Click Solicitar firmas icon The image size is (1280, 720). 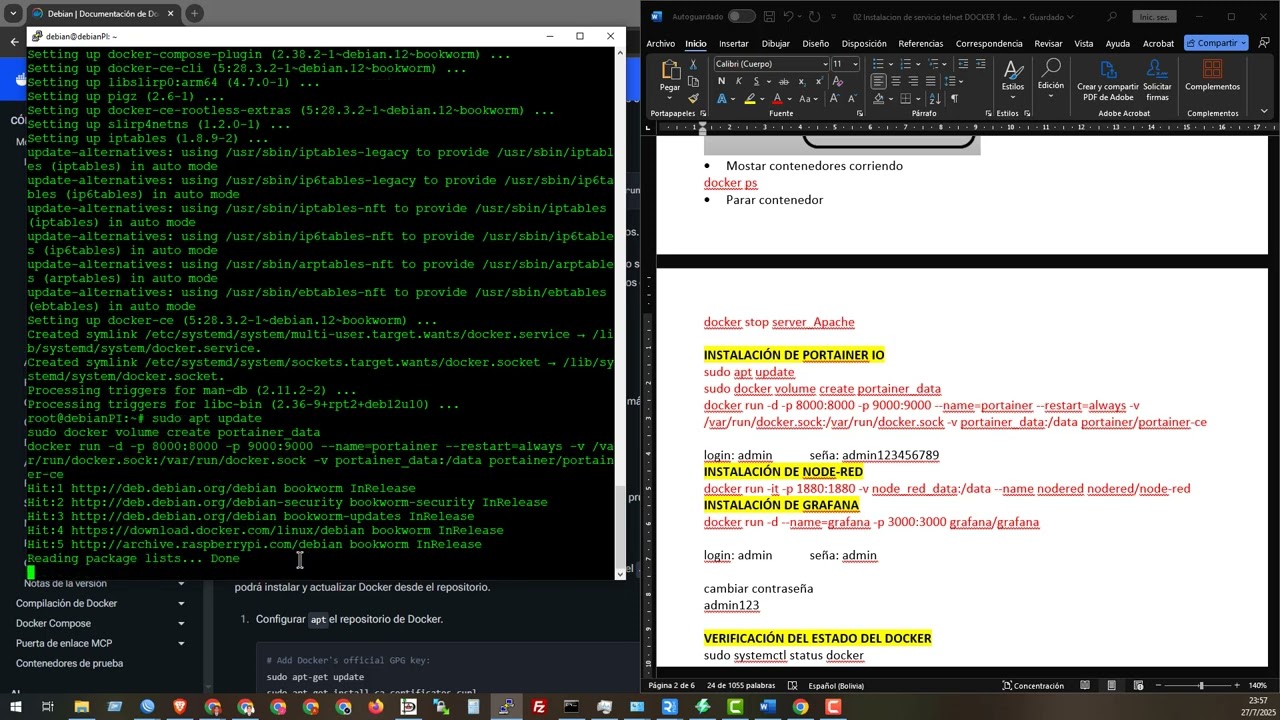point(1157,79)
